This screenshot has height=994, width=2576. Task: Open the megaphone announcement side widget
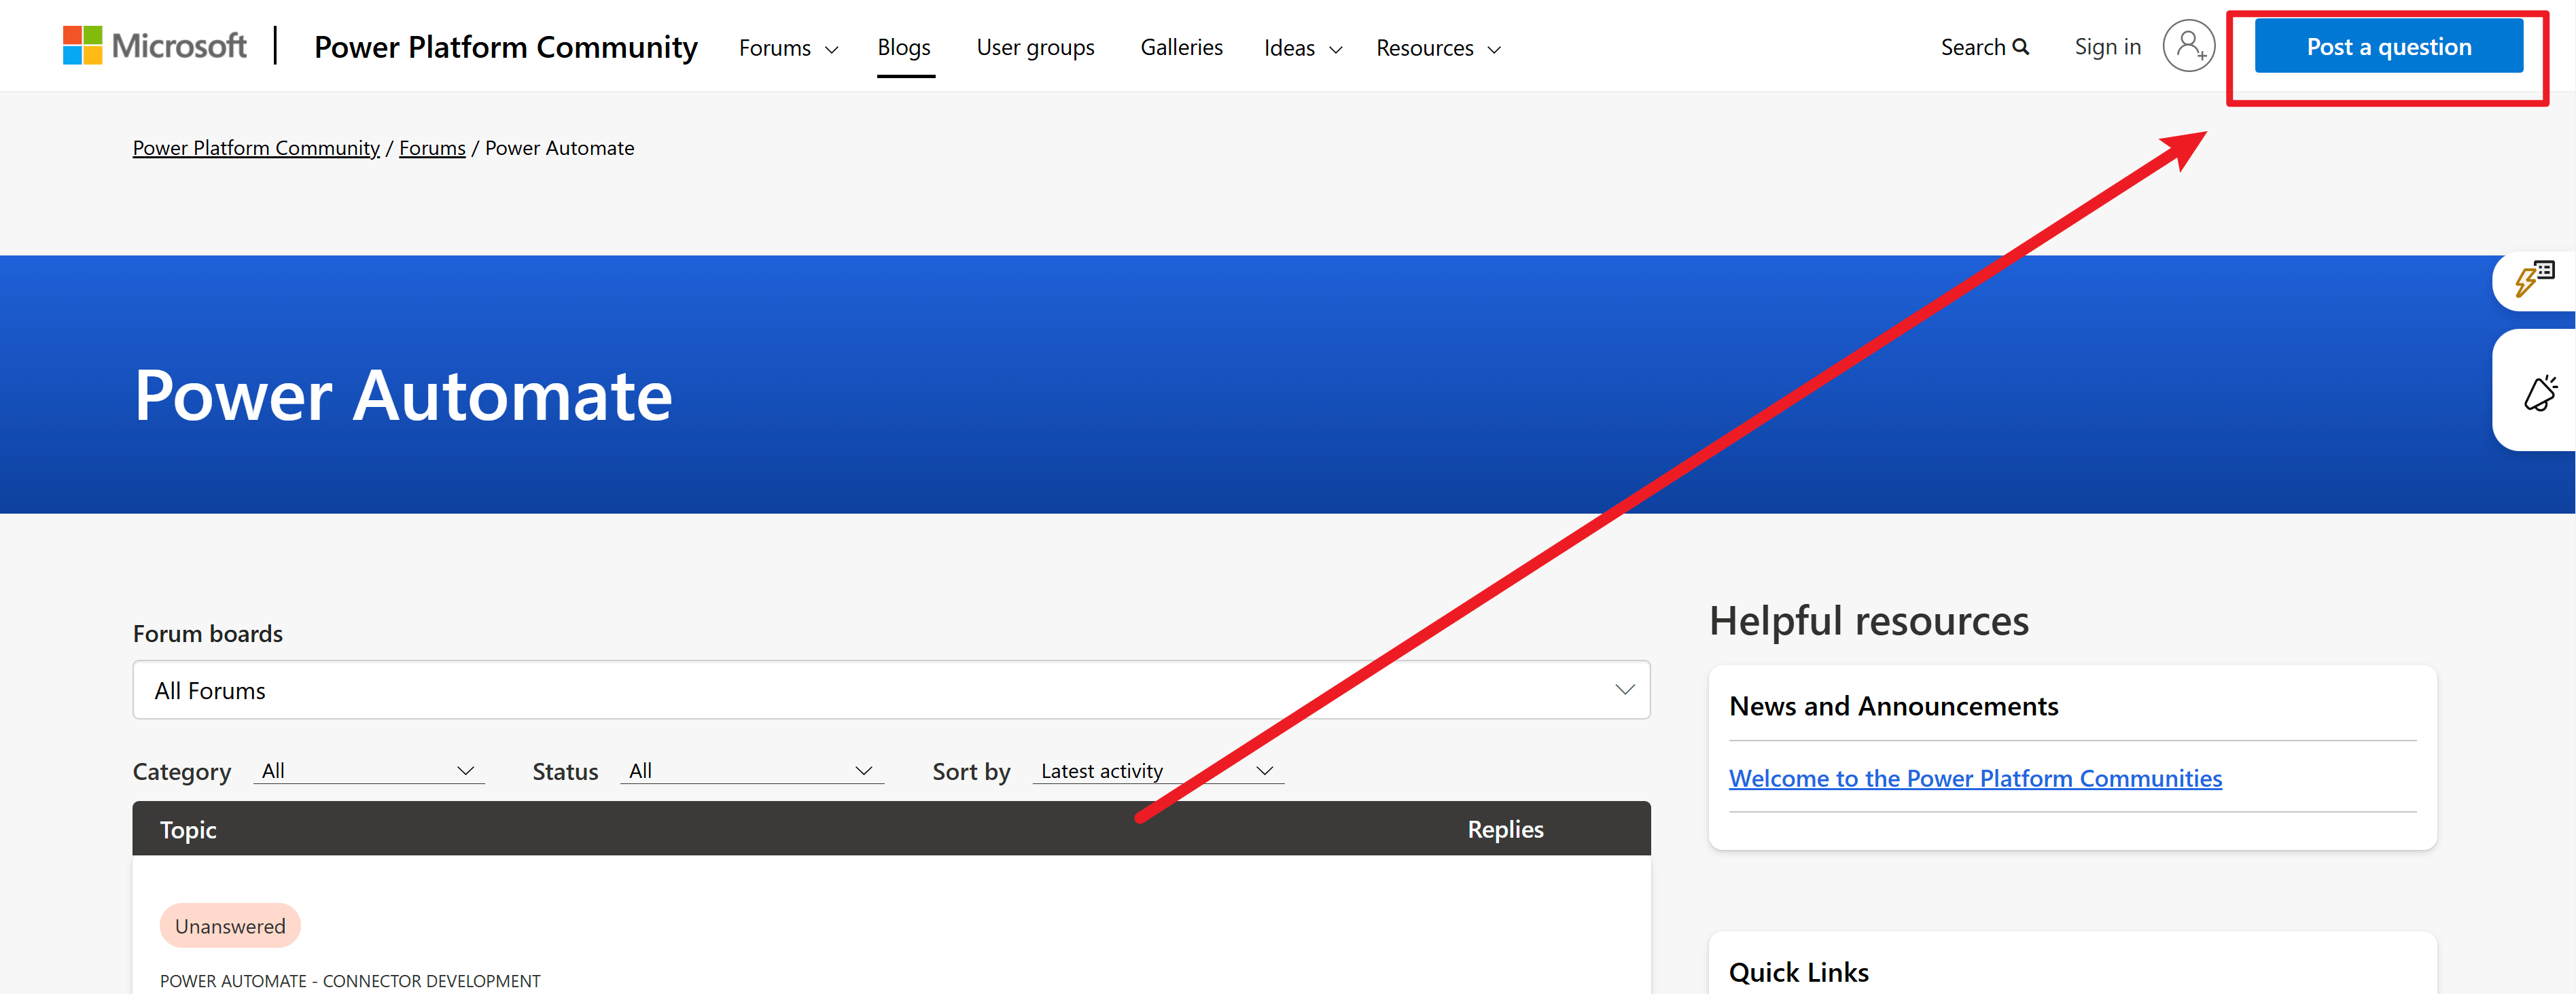tap(2539, 392)
